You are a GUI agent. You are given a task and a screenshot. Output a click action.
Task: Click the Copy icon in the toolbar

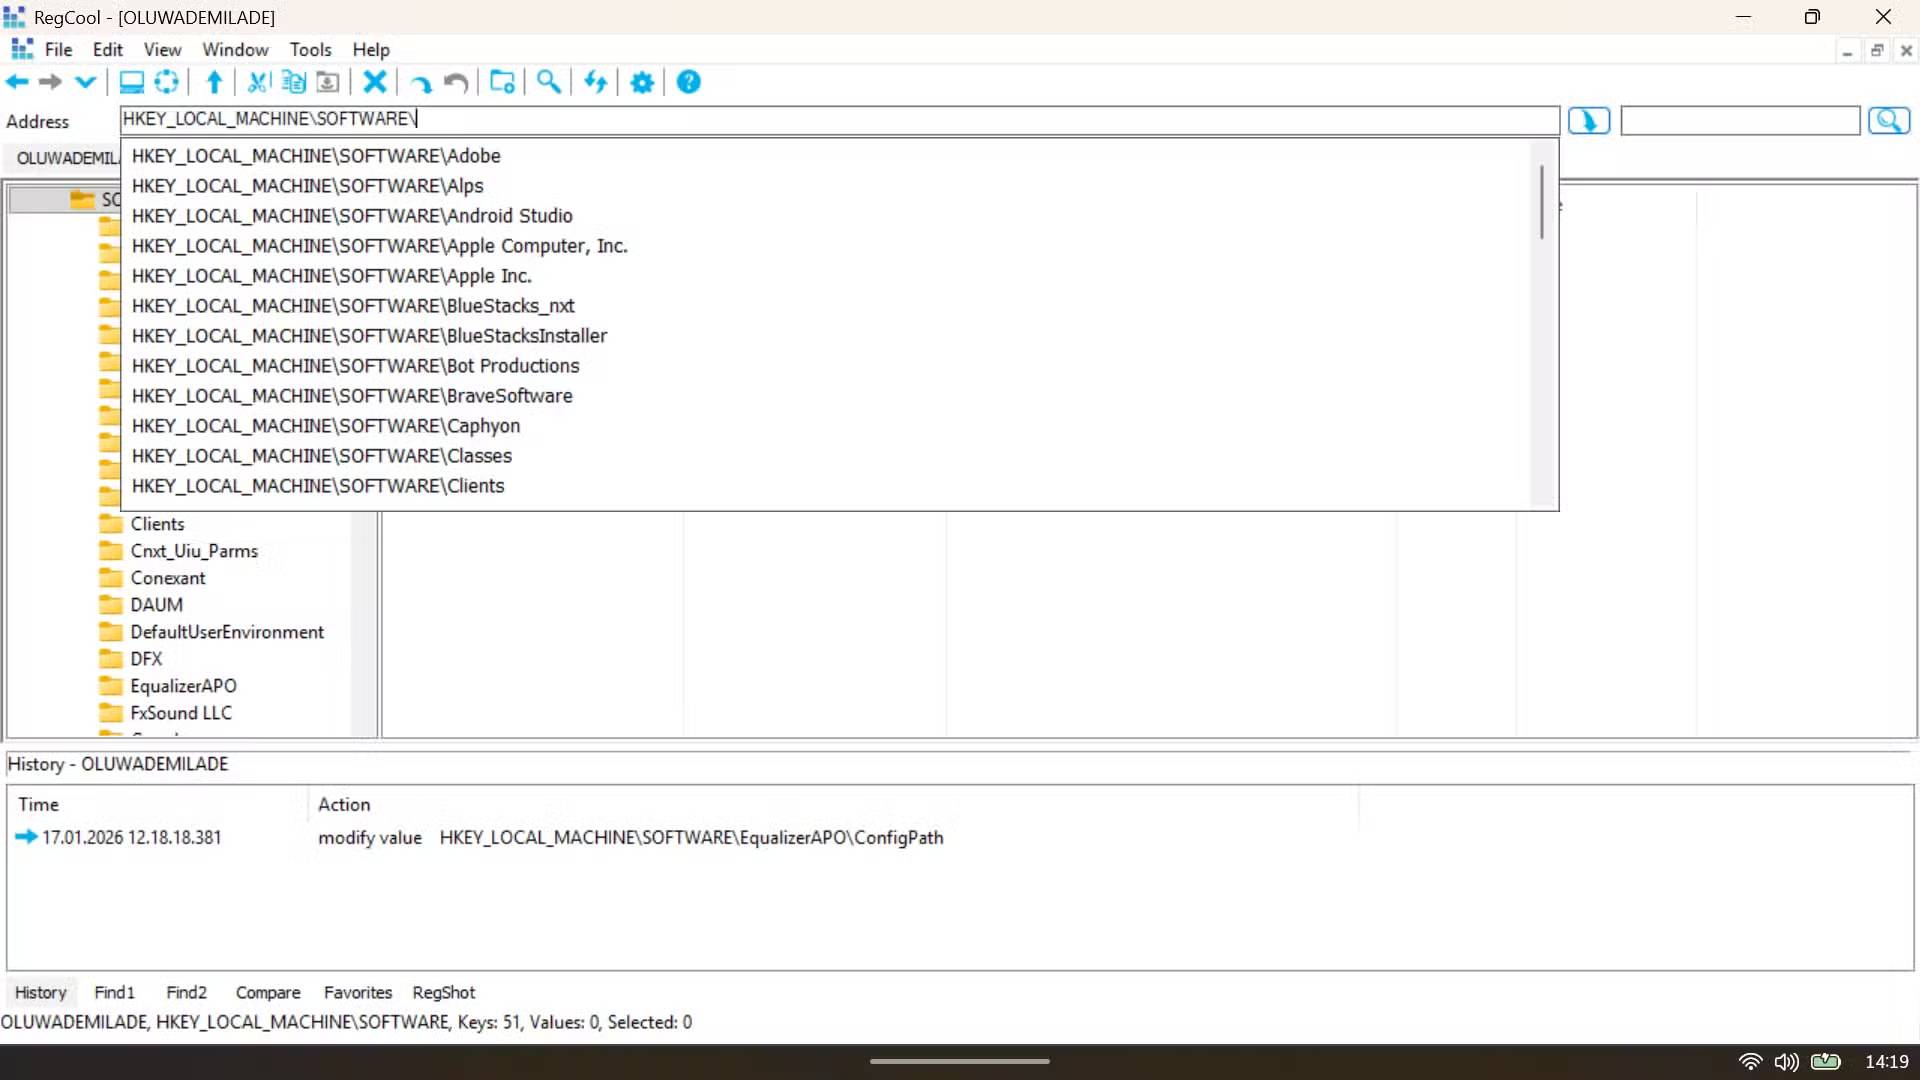(x=292, y=82)
